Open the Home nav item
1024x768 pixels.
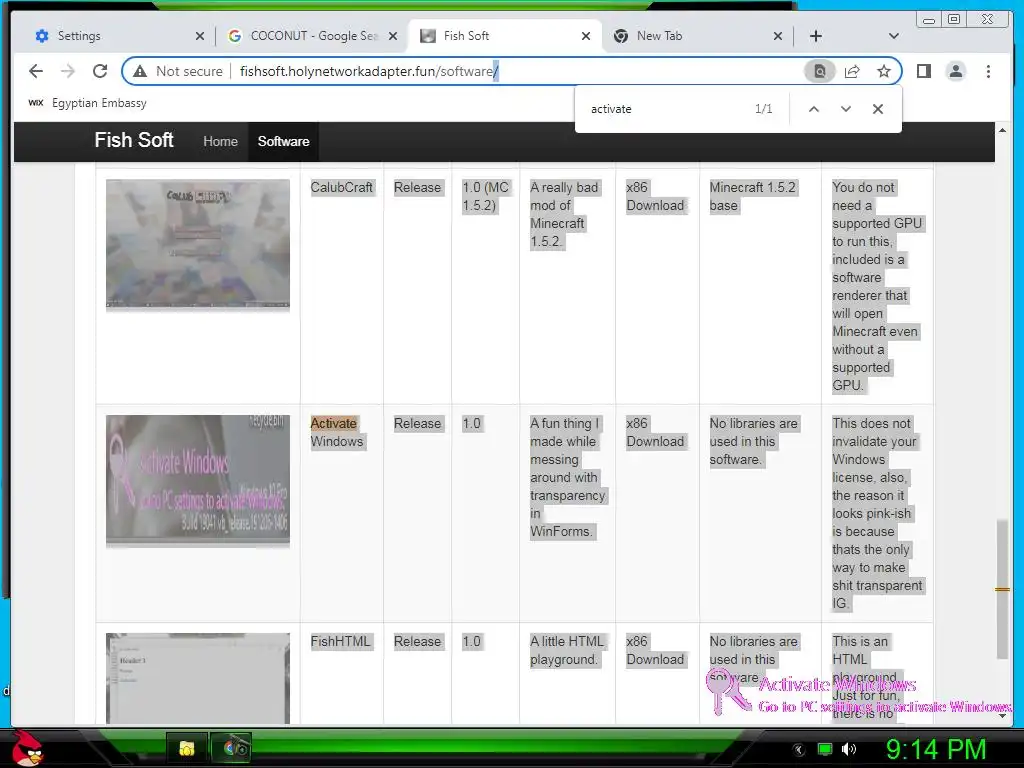click(220, 141)
